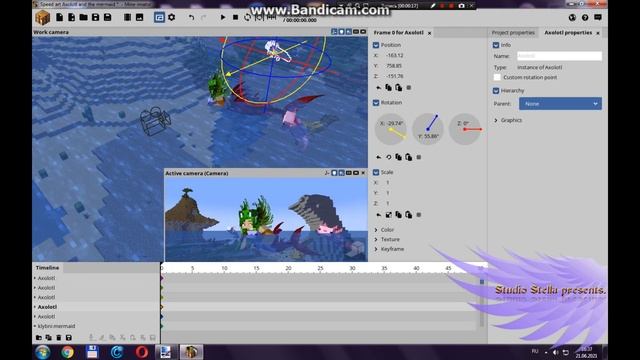Screen dimensions: 640x360
Task: Expand the klybni mermaid timeline row
Action: point(35,326)
